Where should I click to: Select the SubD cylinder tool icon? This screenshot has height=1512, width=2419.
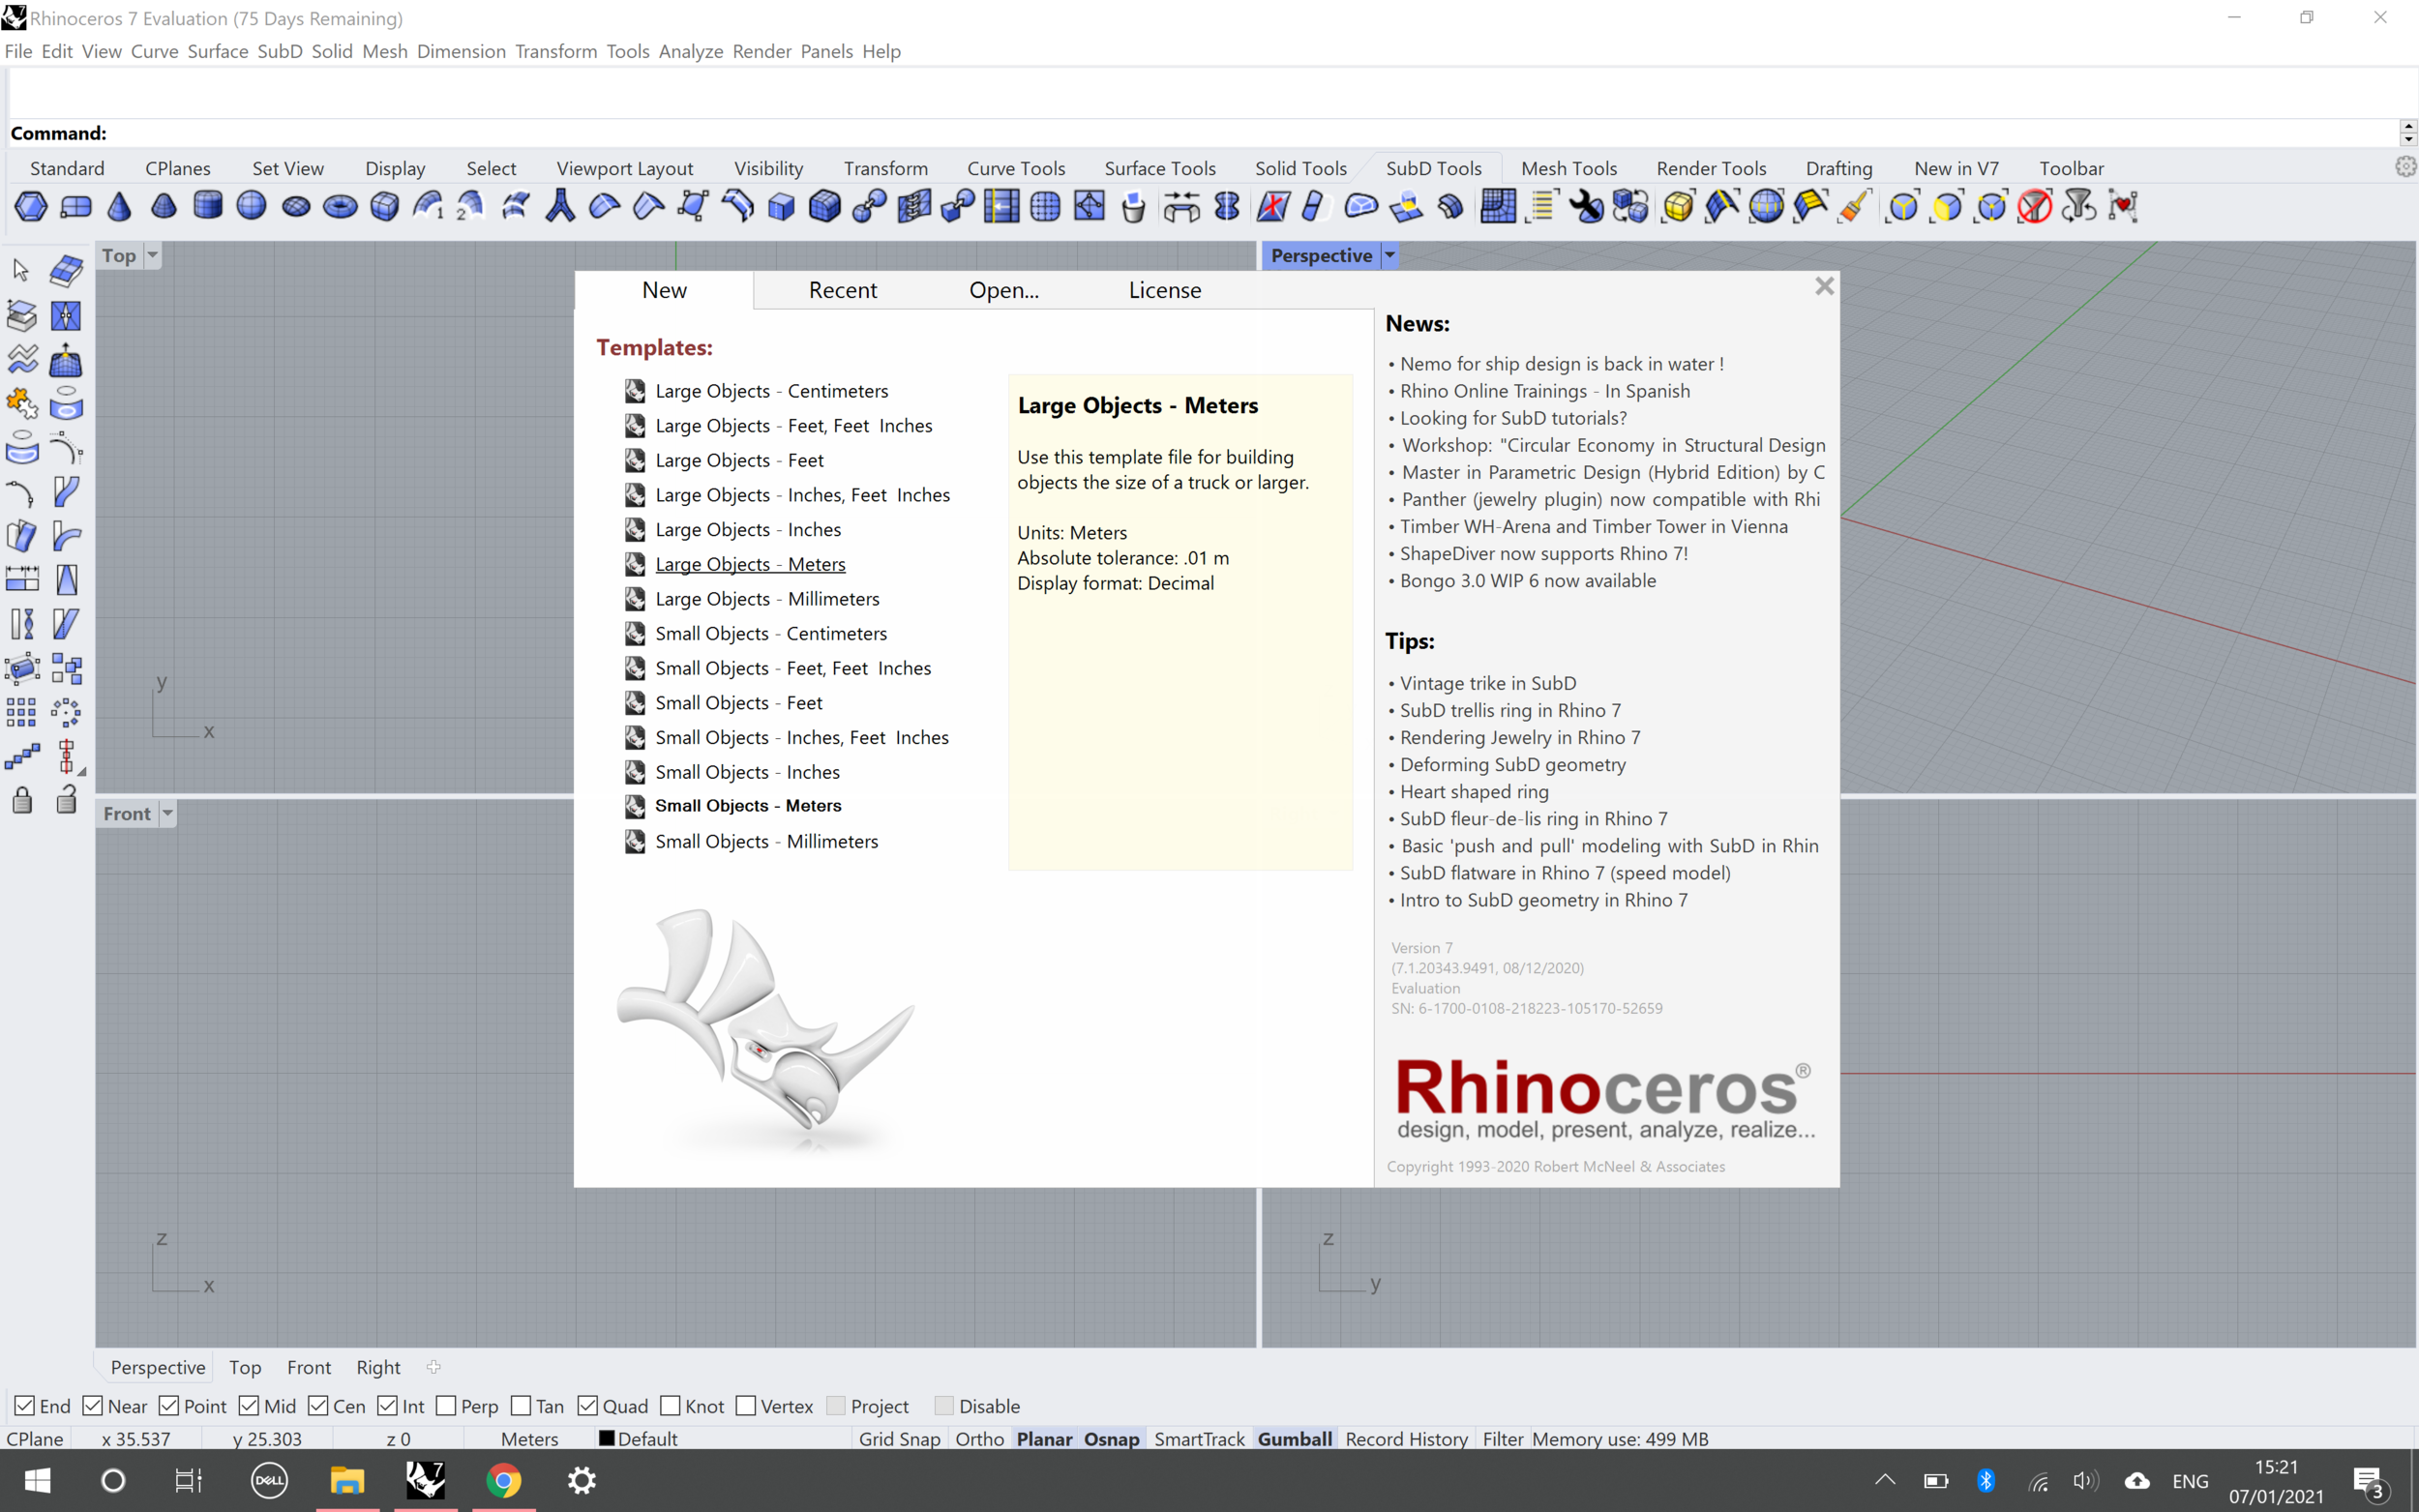pyautogui.click(x=207, y=207)
